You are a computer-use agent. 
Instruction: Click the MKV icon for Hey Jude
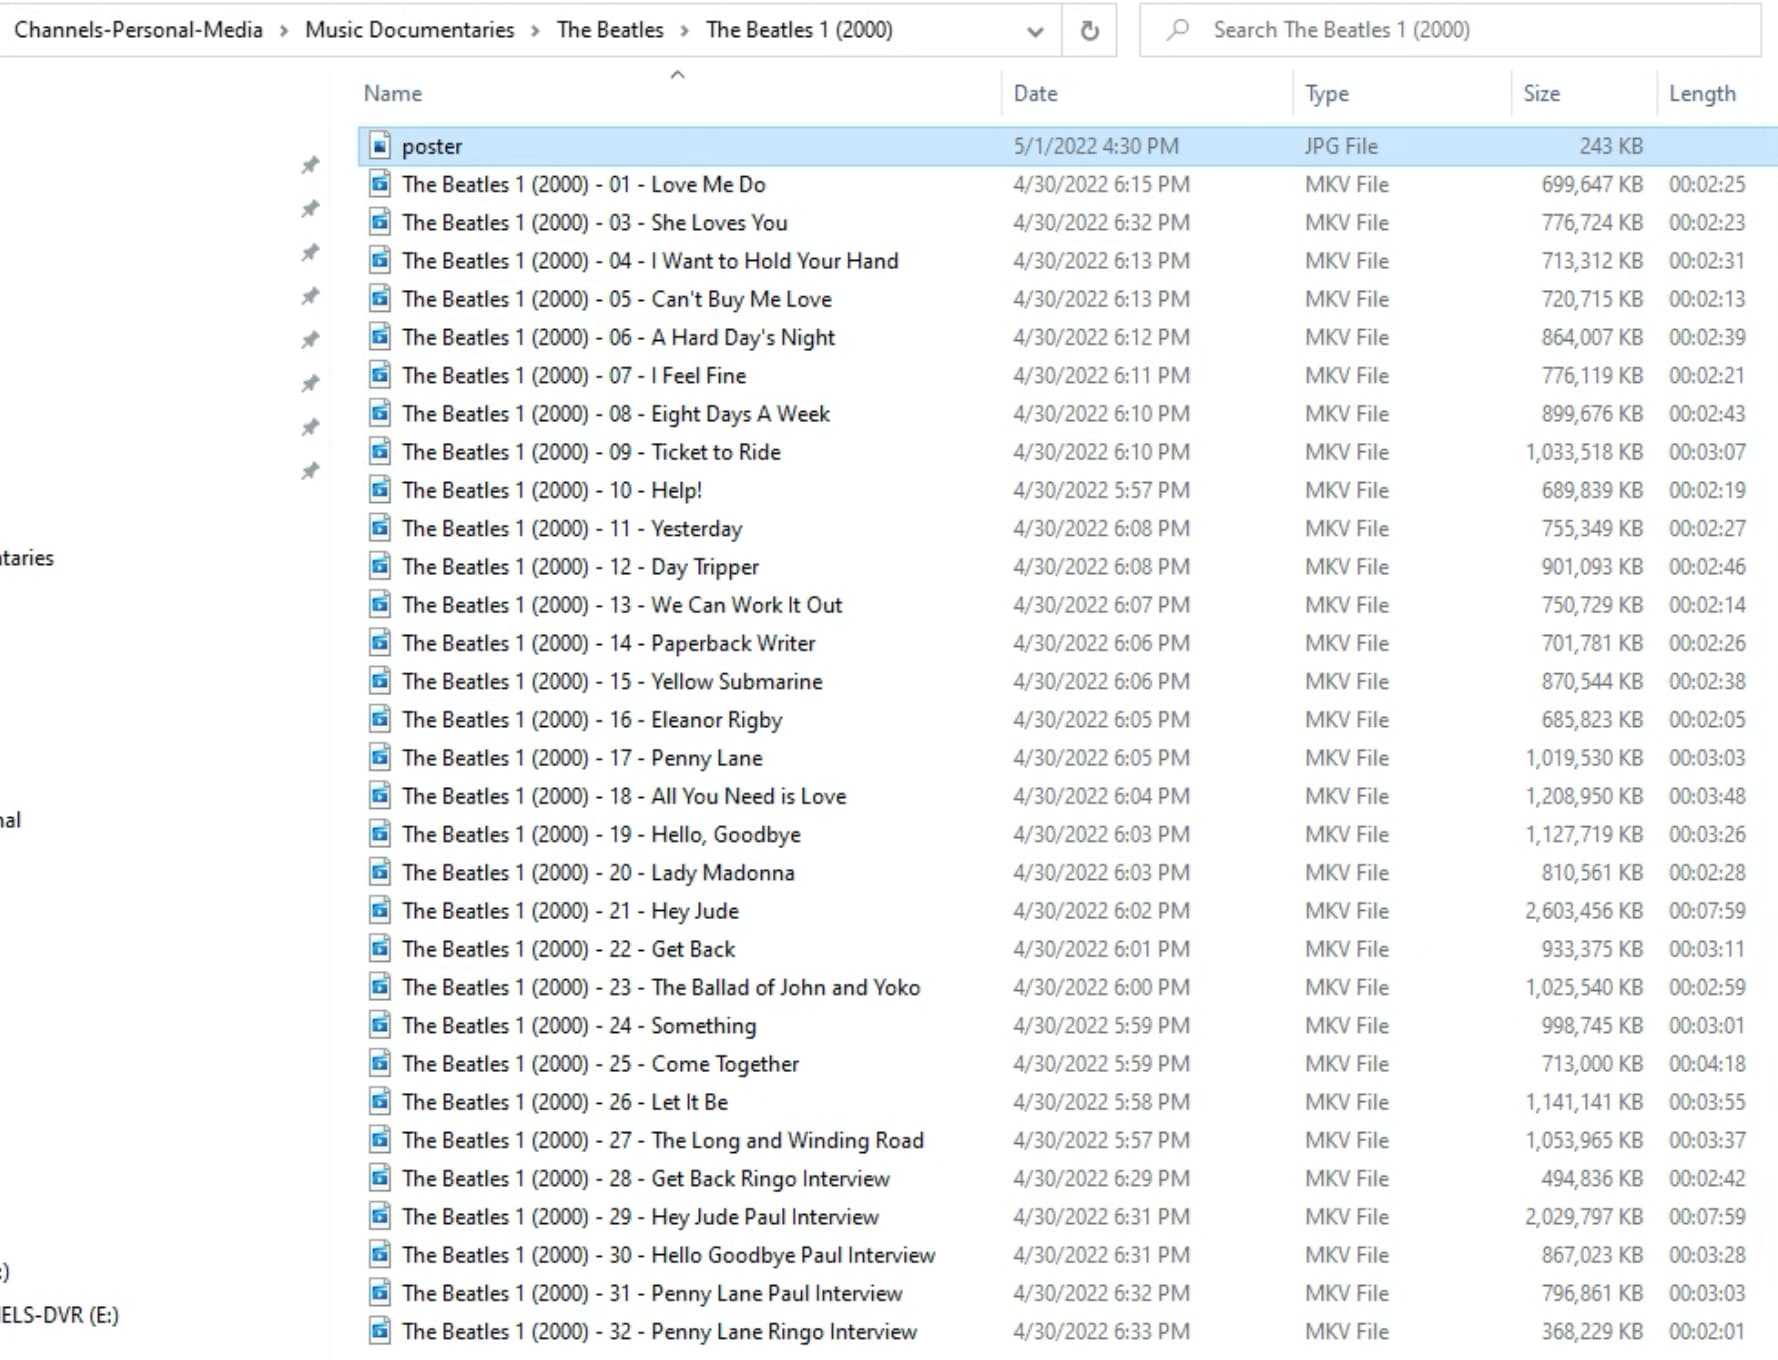pyautogui.click(x=380, y=910)
